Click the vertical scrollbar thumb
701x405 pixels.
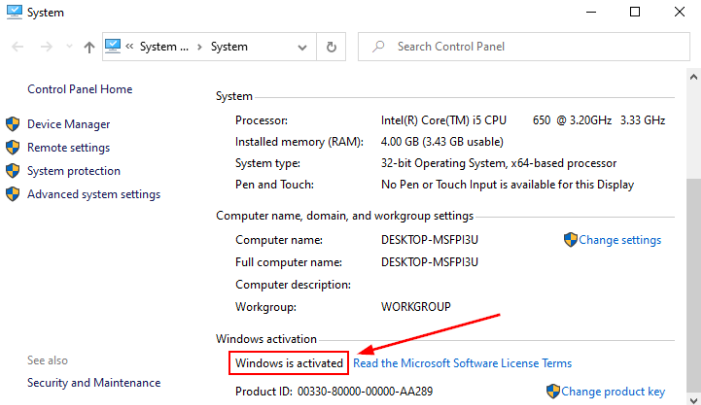coord(693,284)
